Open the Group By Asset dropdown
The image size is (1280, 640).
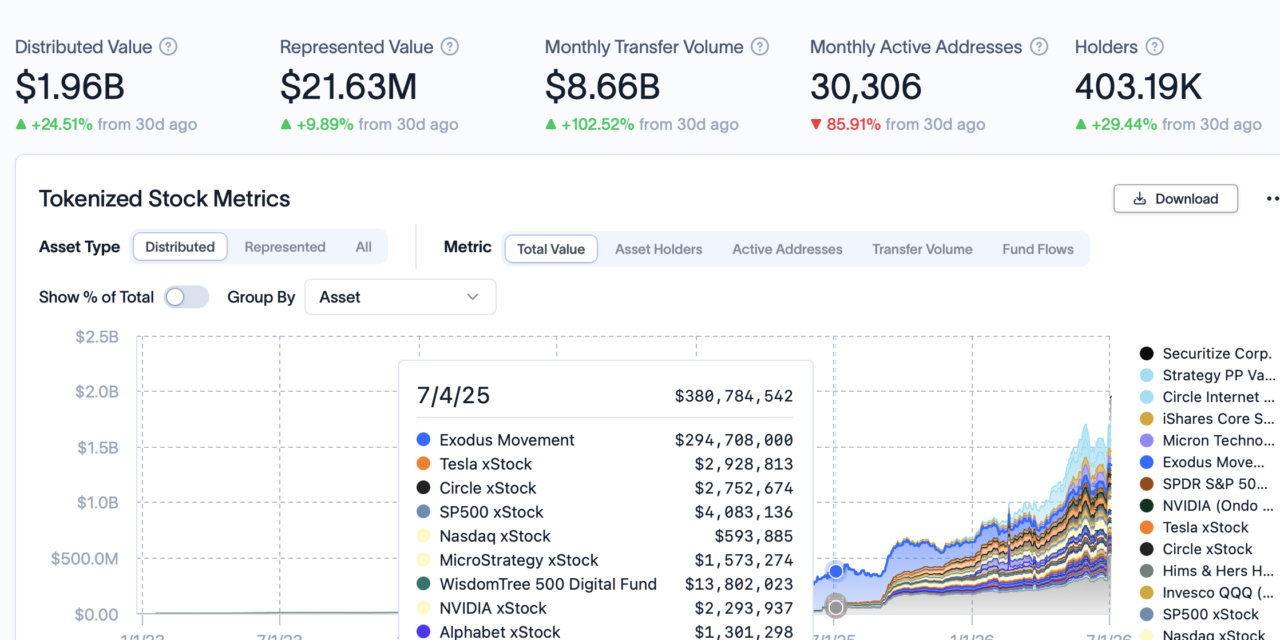click(400, 297)
